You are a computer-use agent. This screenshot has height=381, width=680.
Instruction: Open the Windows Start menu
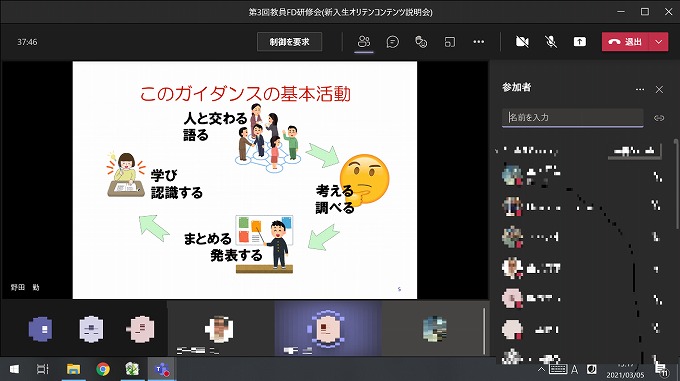[x=14, y=369]
